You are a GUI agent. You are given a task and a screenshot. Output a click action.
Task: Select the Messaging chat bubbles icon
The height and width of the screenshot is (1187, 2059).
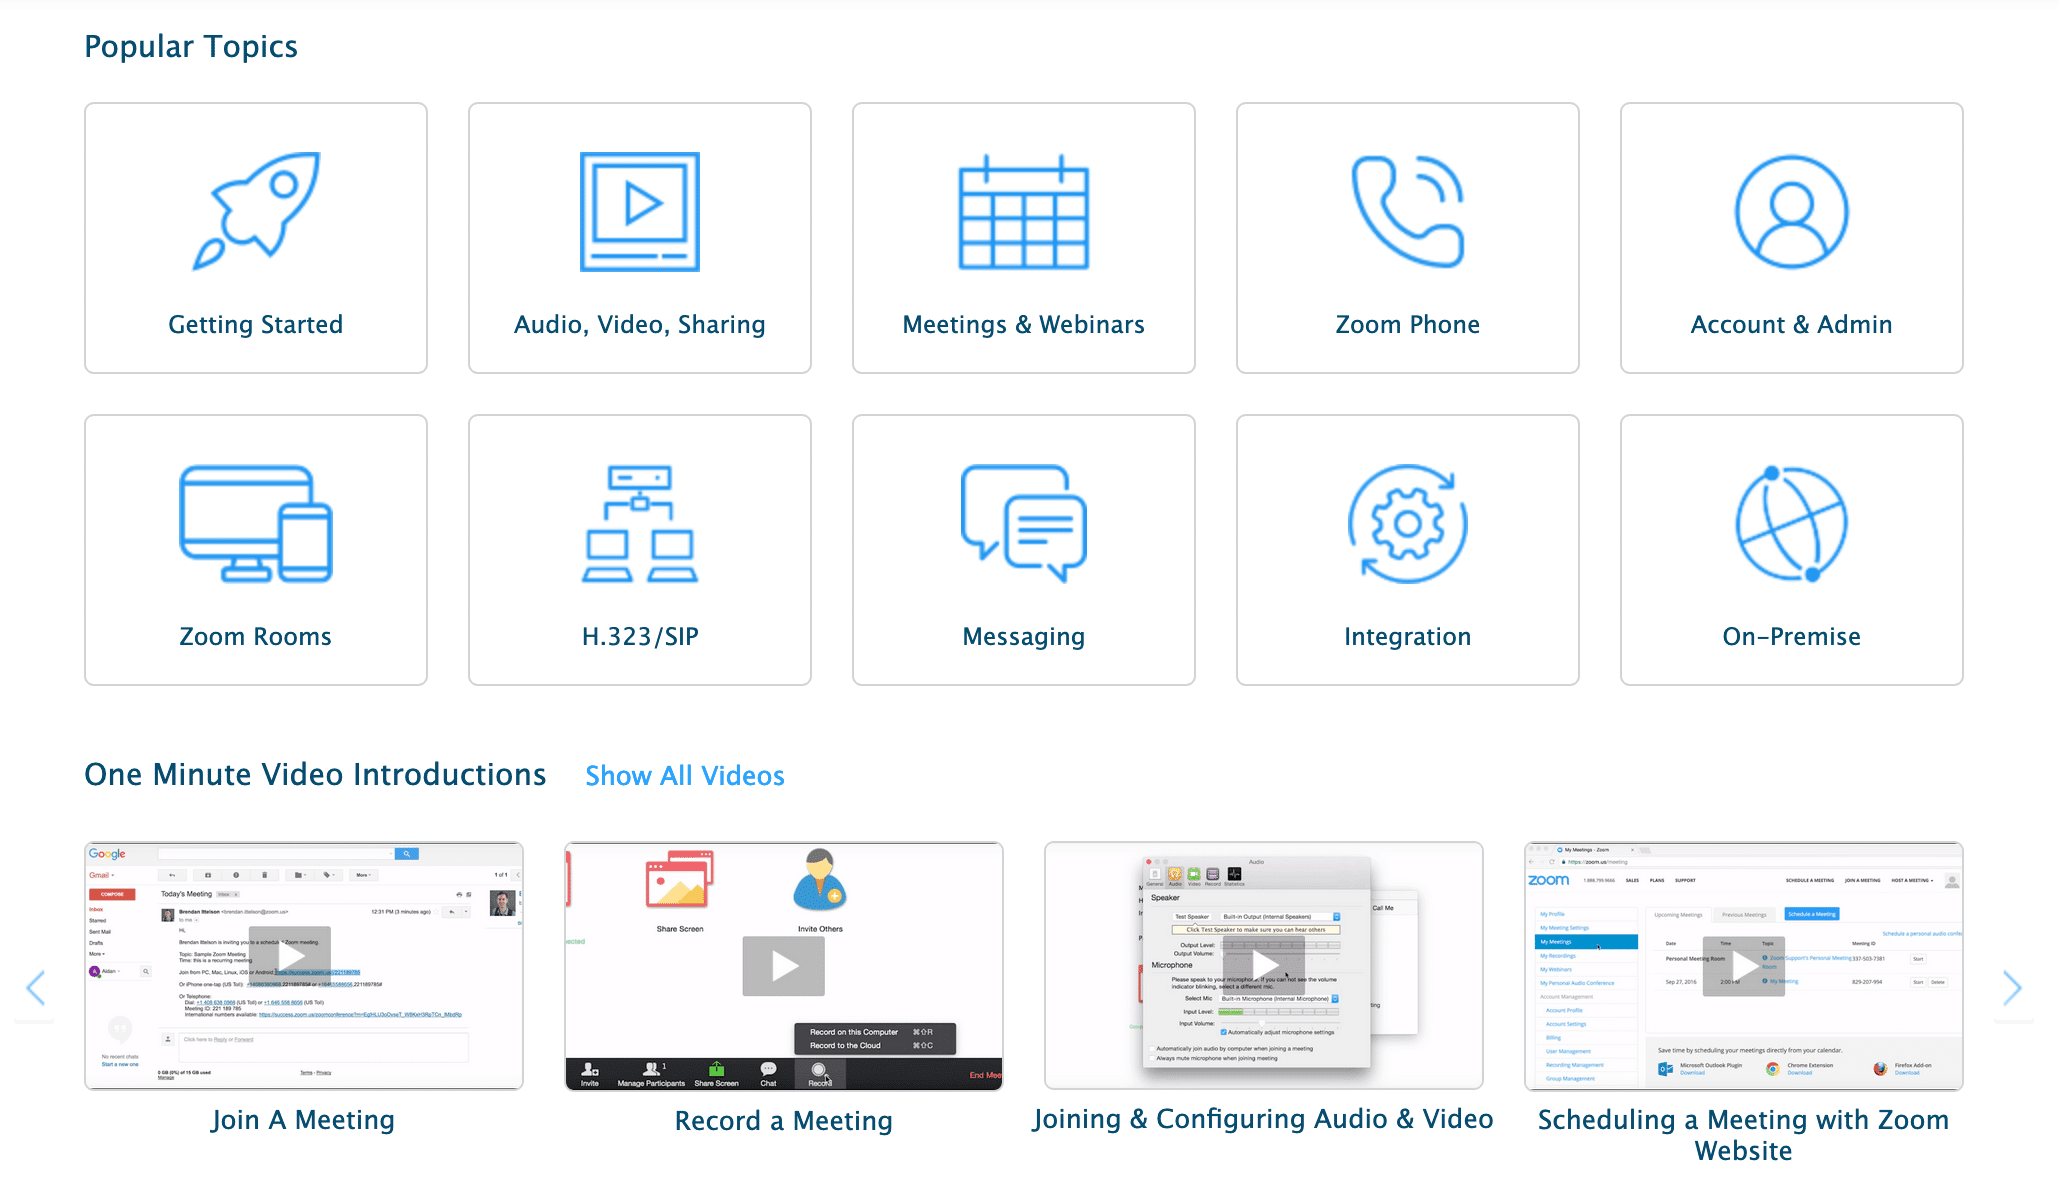1023,523
